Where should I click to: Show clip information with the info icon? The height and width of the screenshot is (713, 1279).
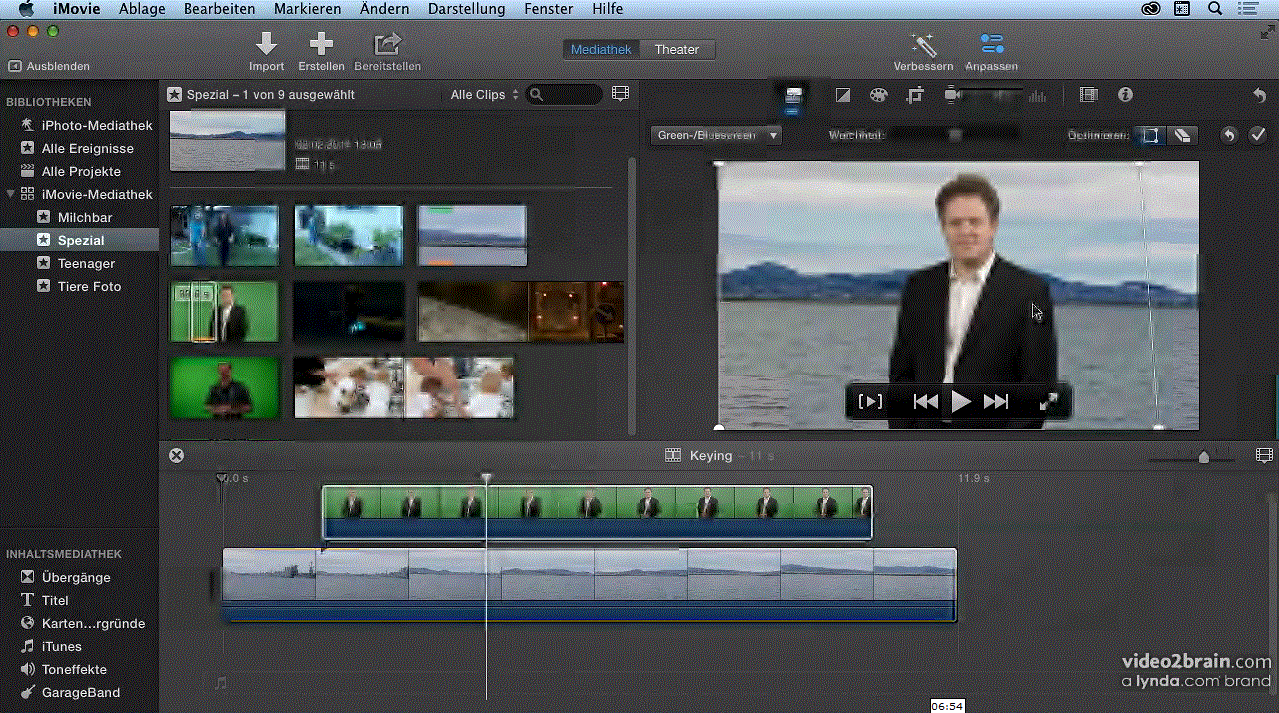(x=1126, y=95)
